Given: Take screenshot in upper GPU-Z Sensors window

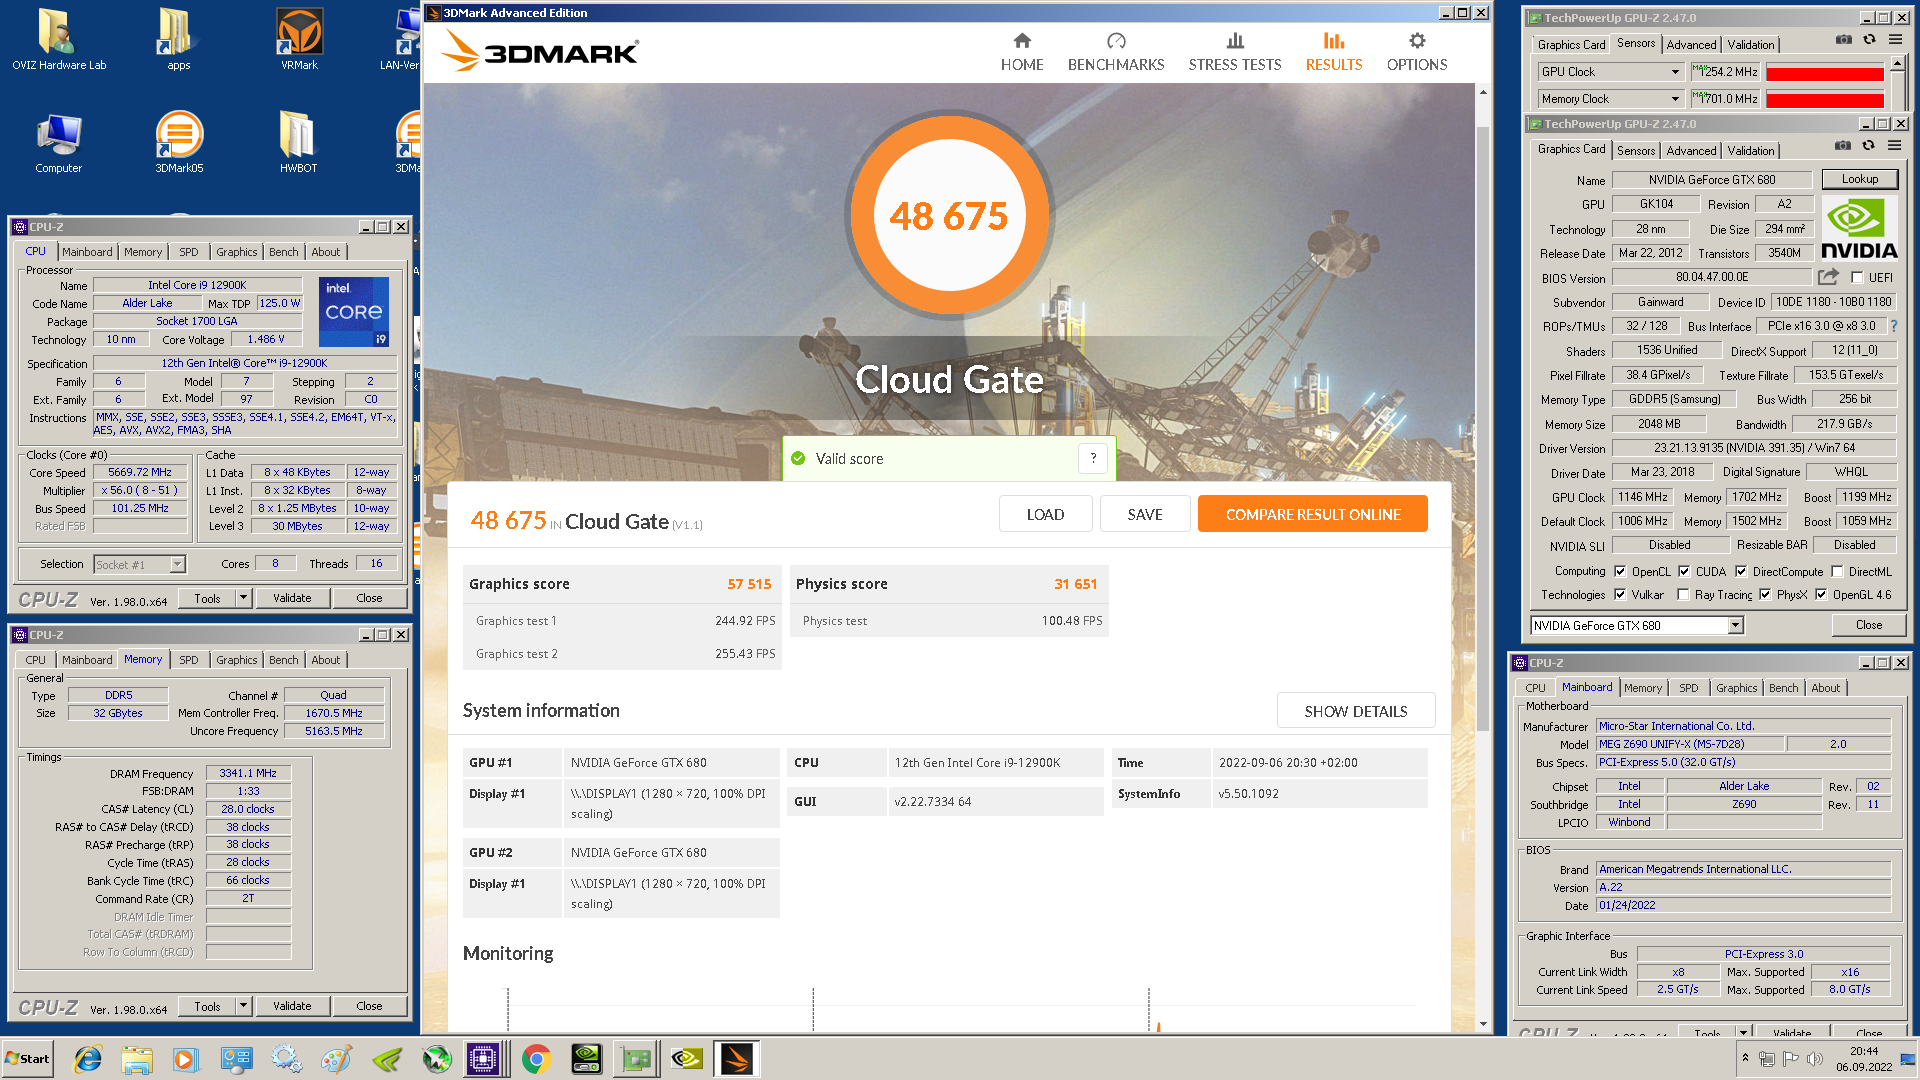Looking at the screenshot, I should pyautogui.click(x=1843, y=40).
